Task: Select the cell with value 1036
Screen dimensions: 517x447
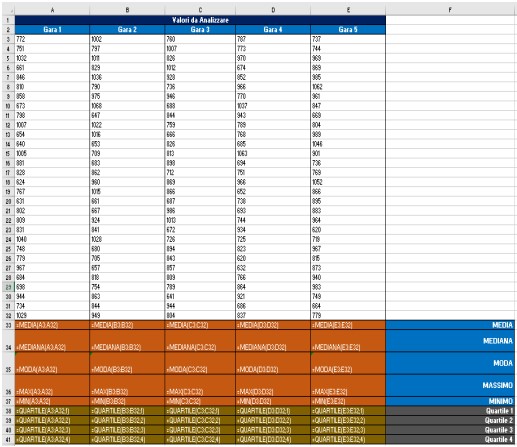Action: click(127, 77)
